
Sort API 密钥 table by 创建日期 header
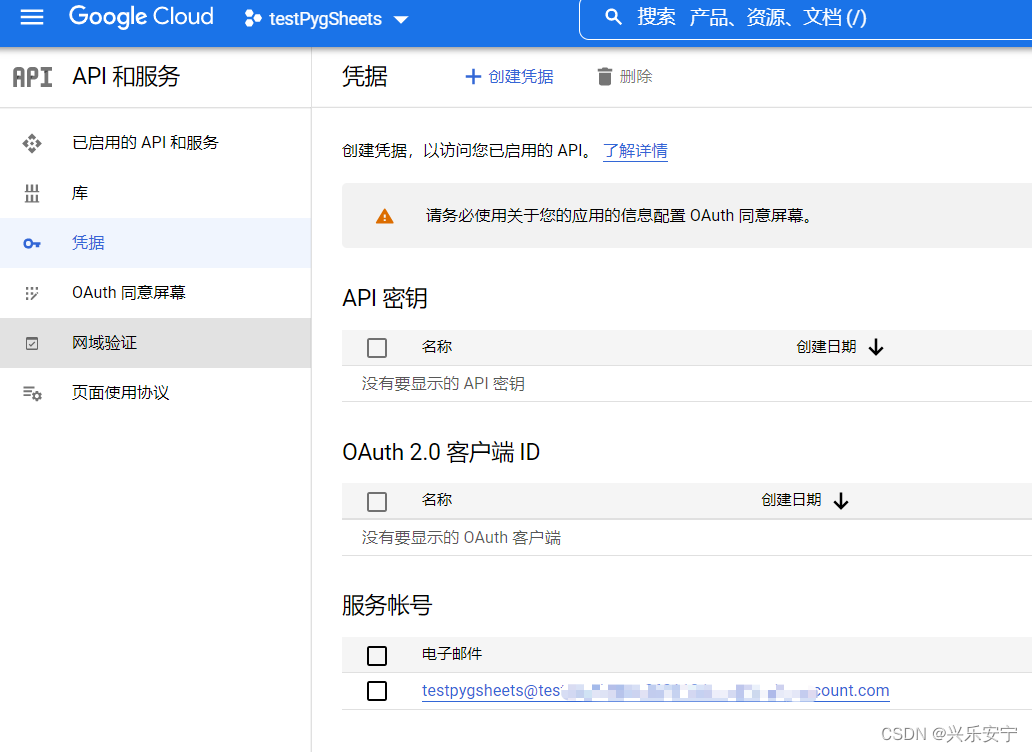[826, 347]
